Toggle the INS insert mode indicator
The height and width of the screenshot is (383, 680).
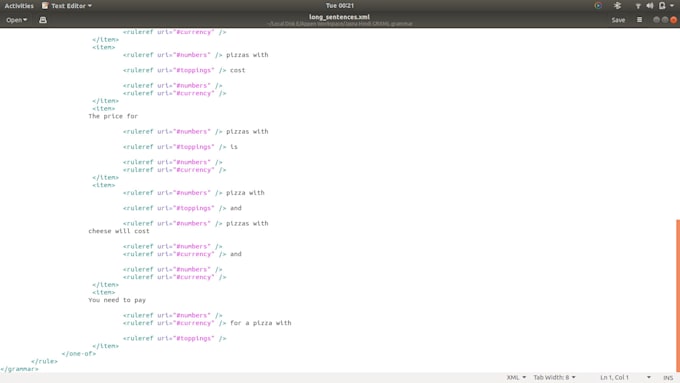point(668,378)
